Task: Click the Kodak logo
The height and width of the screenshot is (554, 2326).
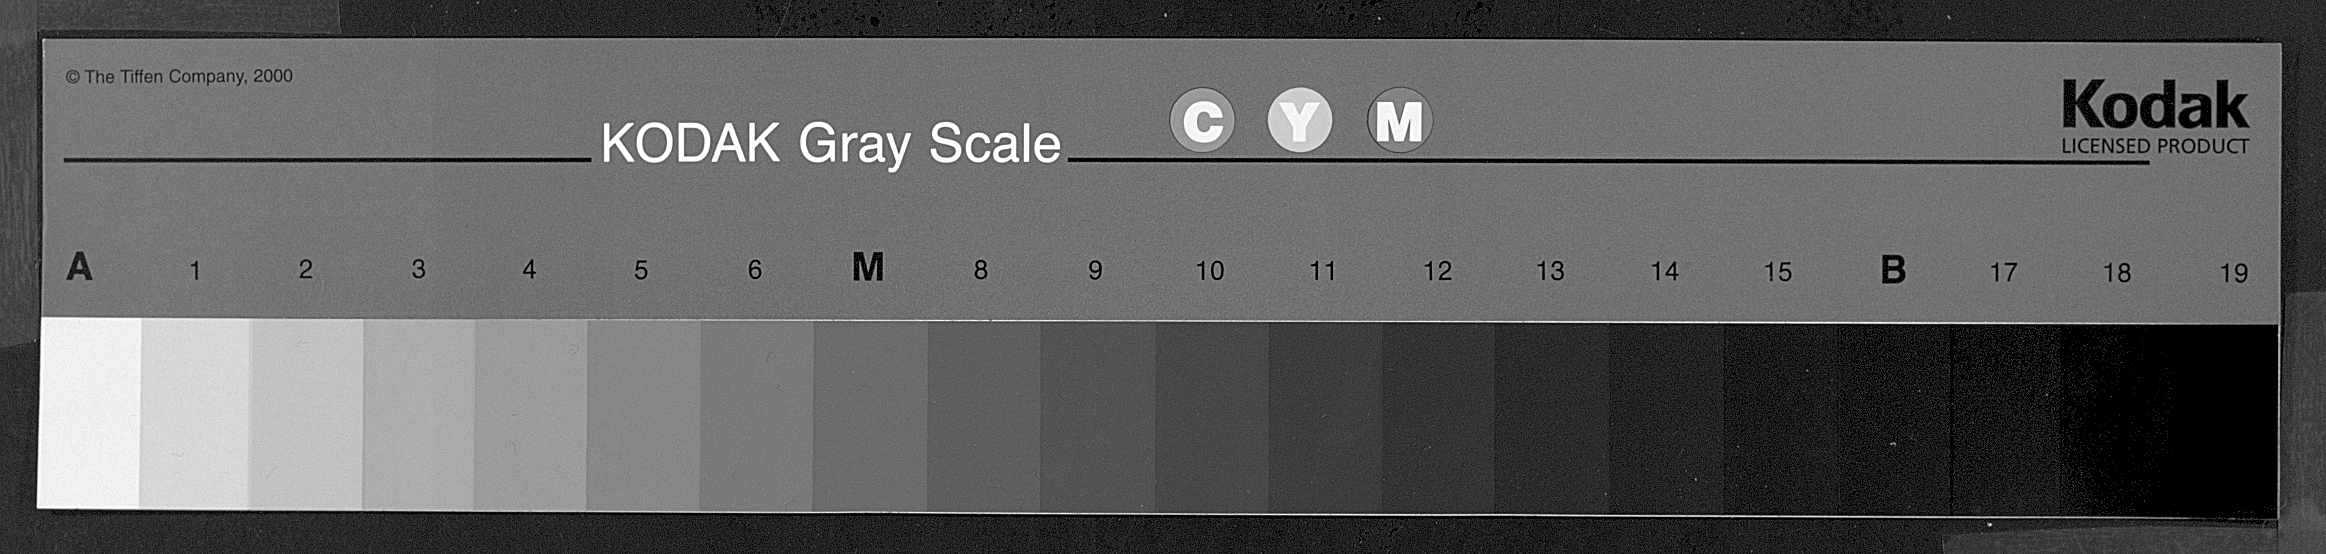Action: pyautogui.click(x=2154, y=106)
